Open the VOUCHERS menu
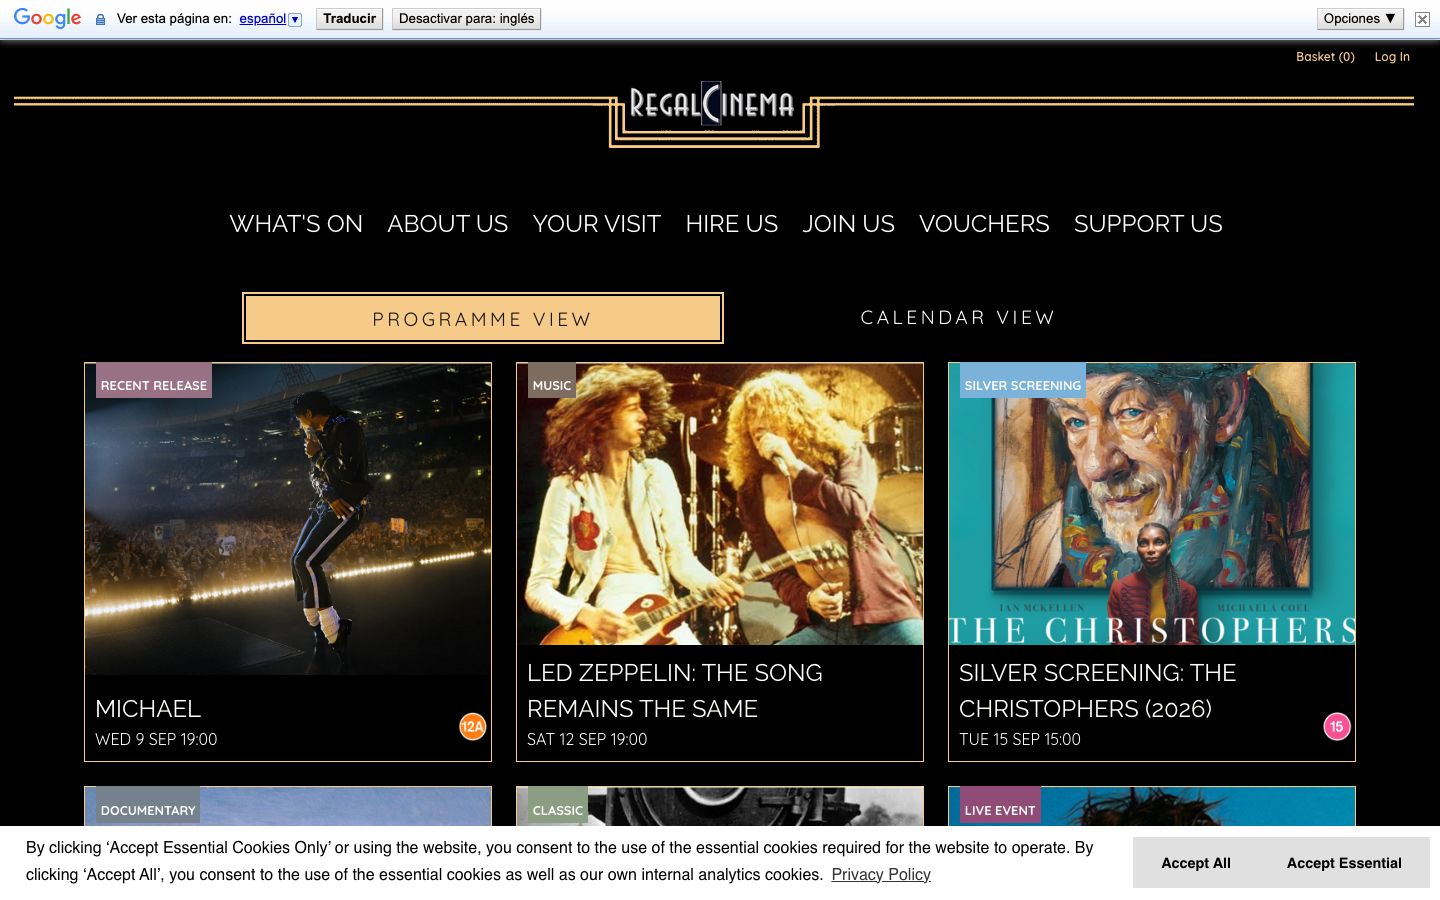 [984, 224]
